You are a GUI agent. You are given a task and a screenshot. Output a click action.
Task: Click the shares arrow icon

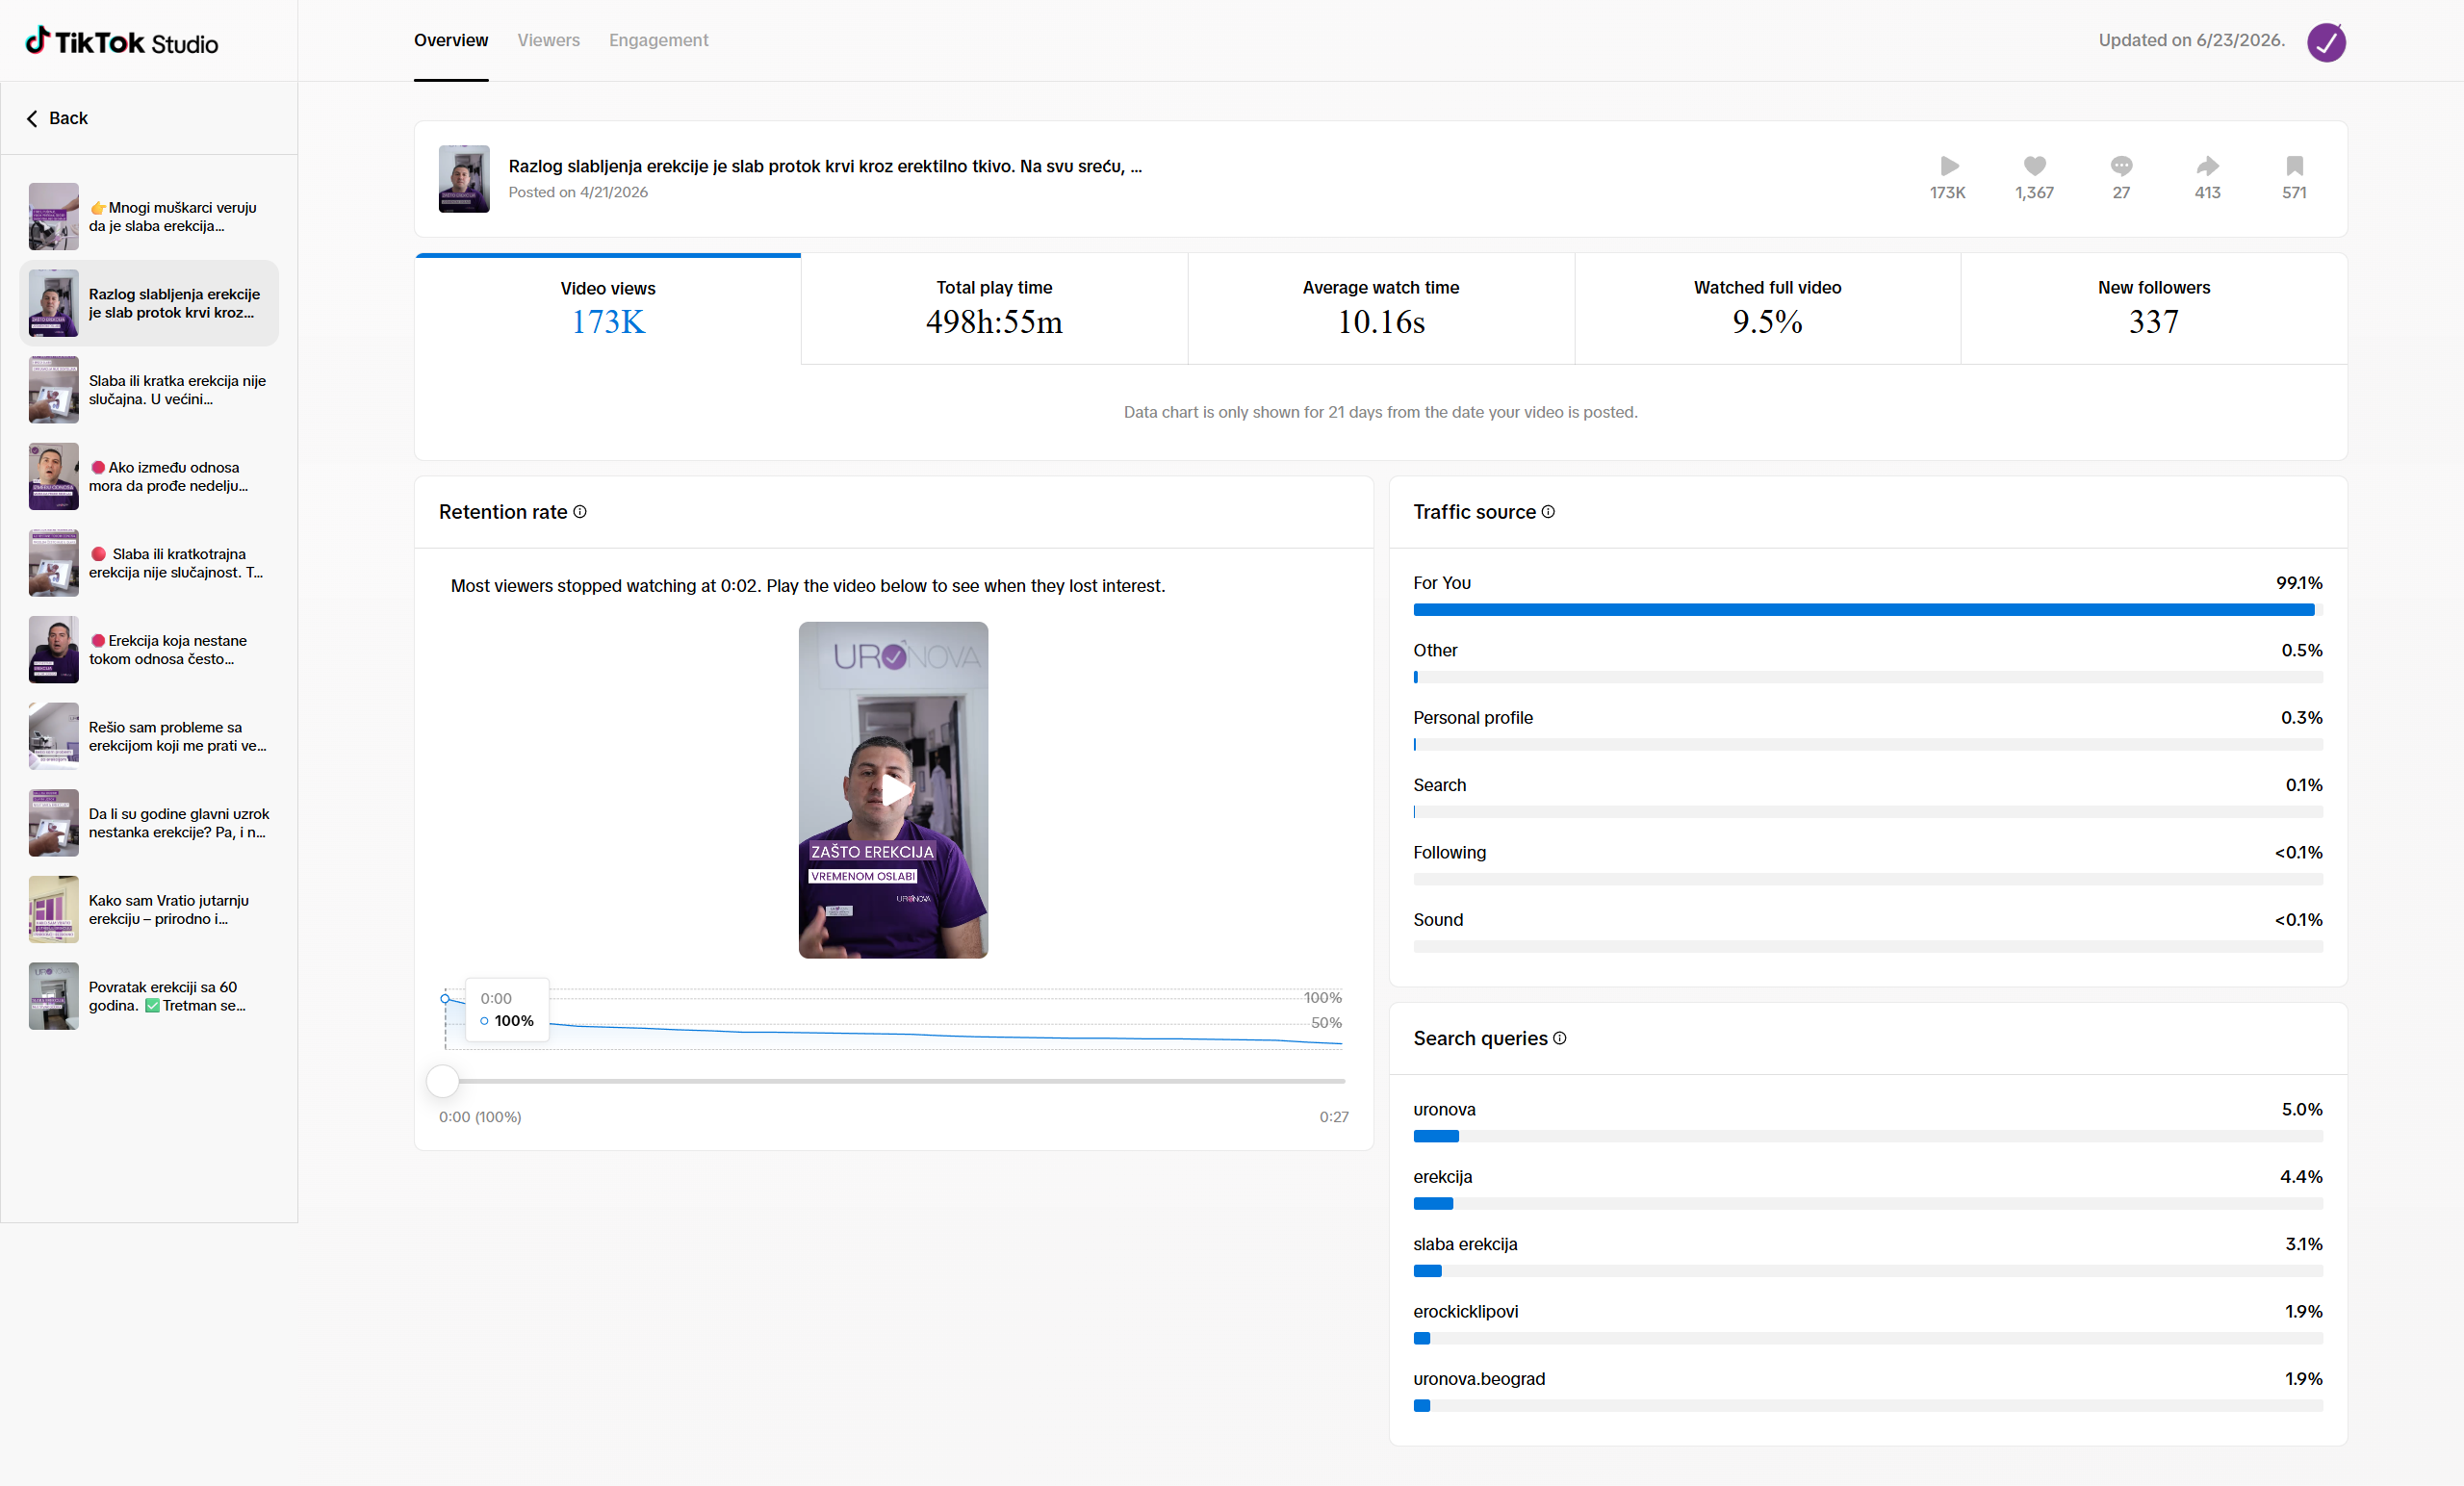click(2207, 166)
